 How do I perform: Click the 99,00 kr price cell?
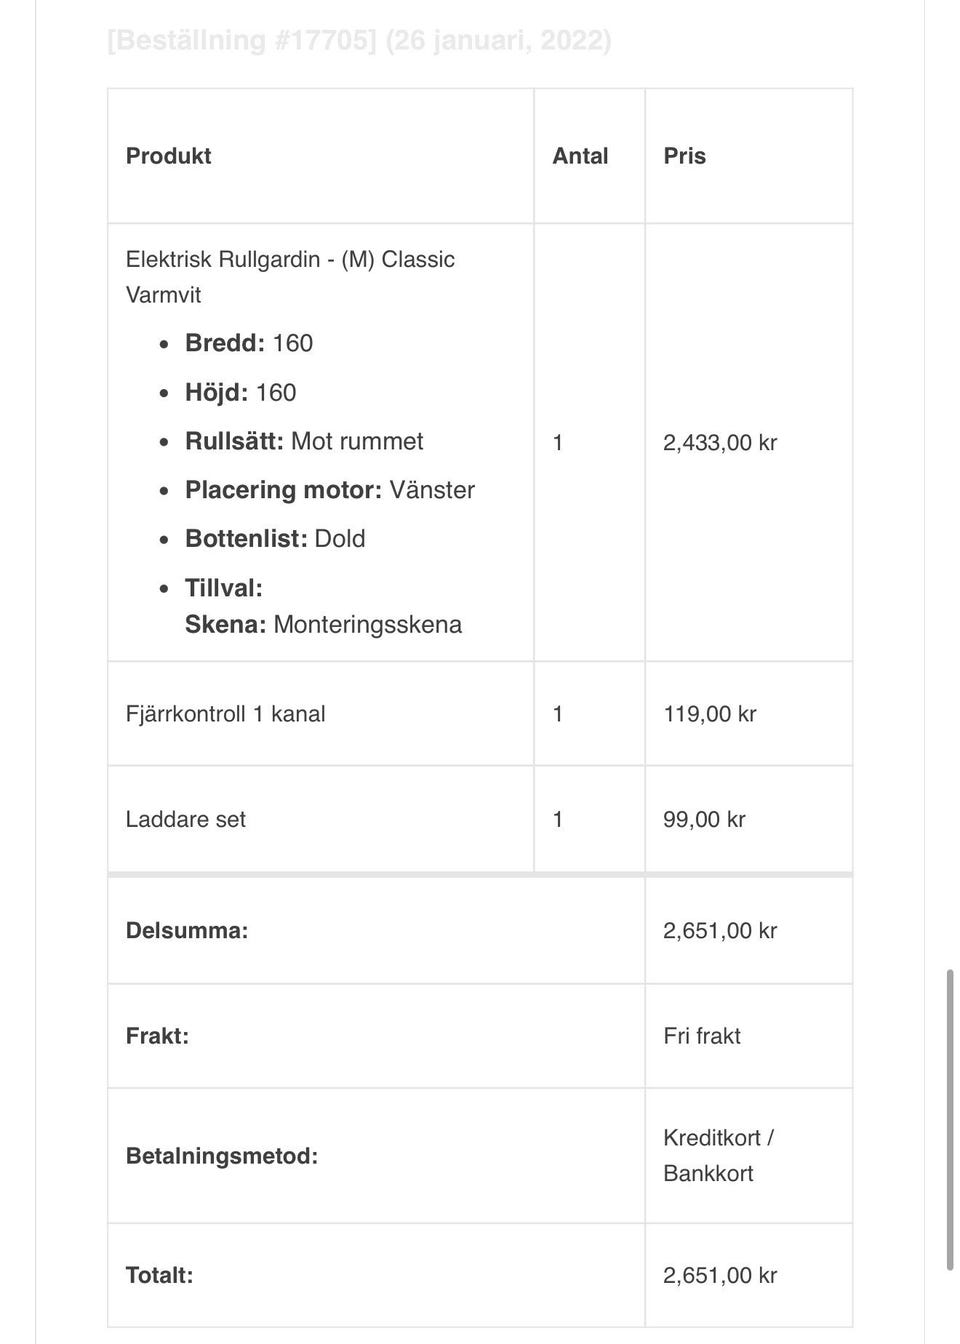749,819
